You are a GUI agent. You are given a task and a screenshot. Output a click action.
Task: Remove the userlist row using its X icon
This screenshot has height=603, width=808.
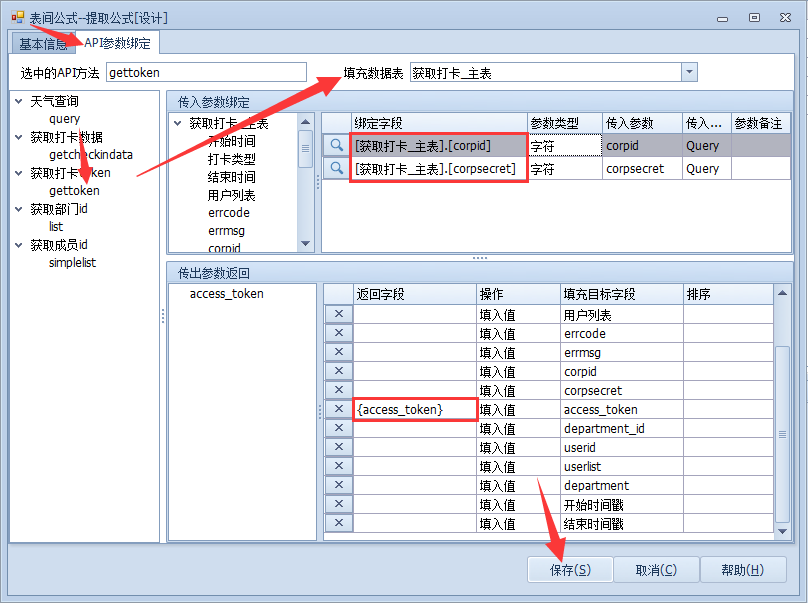point(338,466)
